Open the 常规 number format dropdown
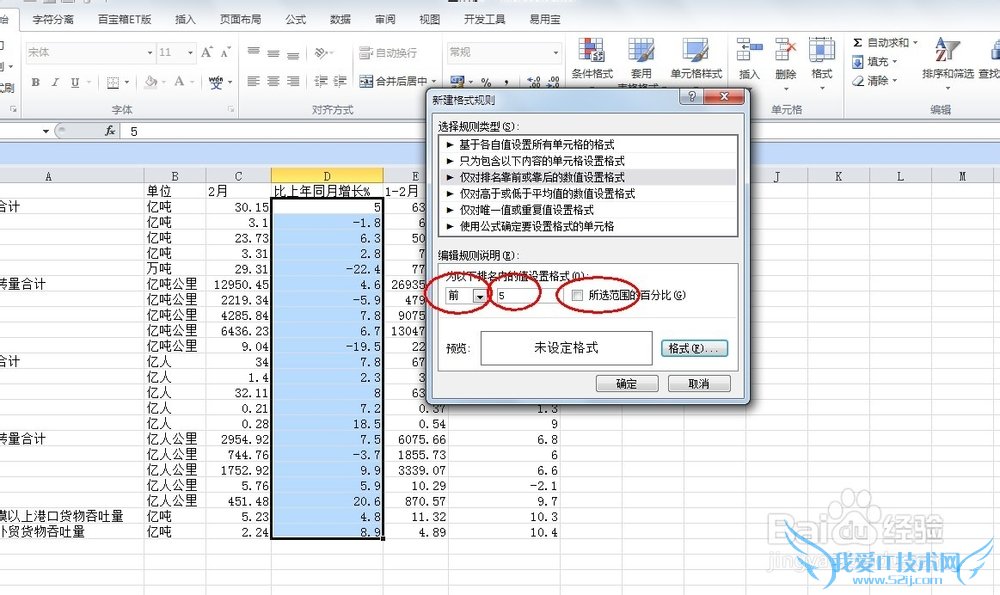1000x595 pixels. tap(555, 52)
